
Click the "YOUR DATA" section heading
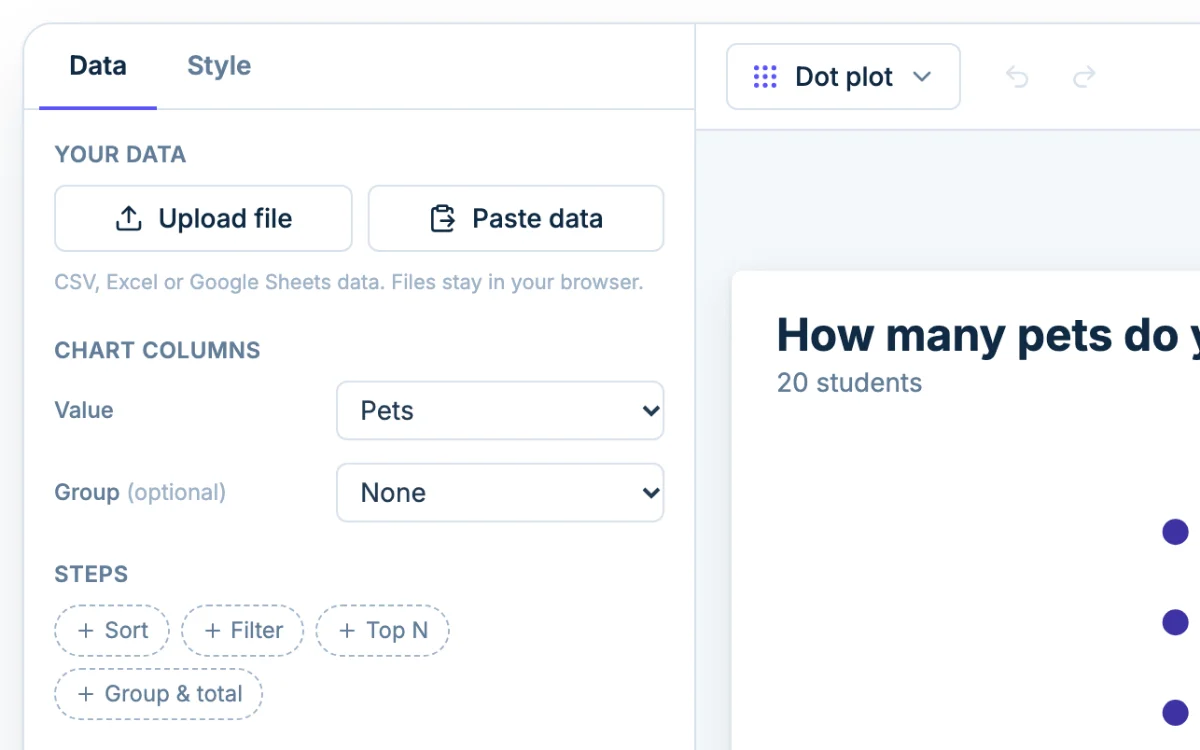[x=120, y=155]
